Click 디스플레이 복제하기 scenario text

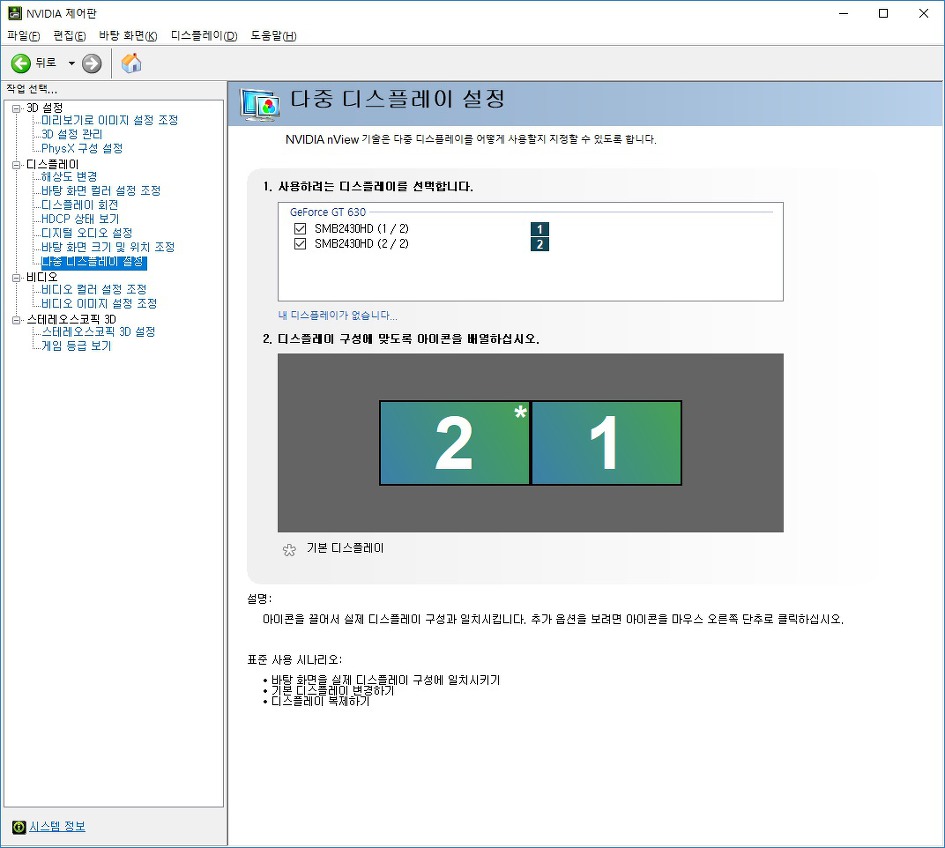(x=320, y=701)
